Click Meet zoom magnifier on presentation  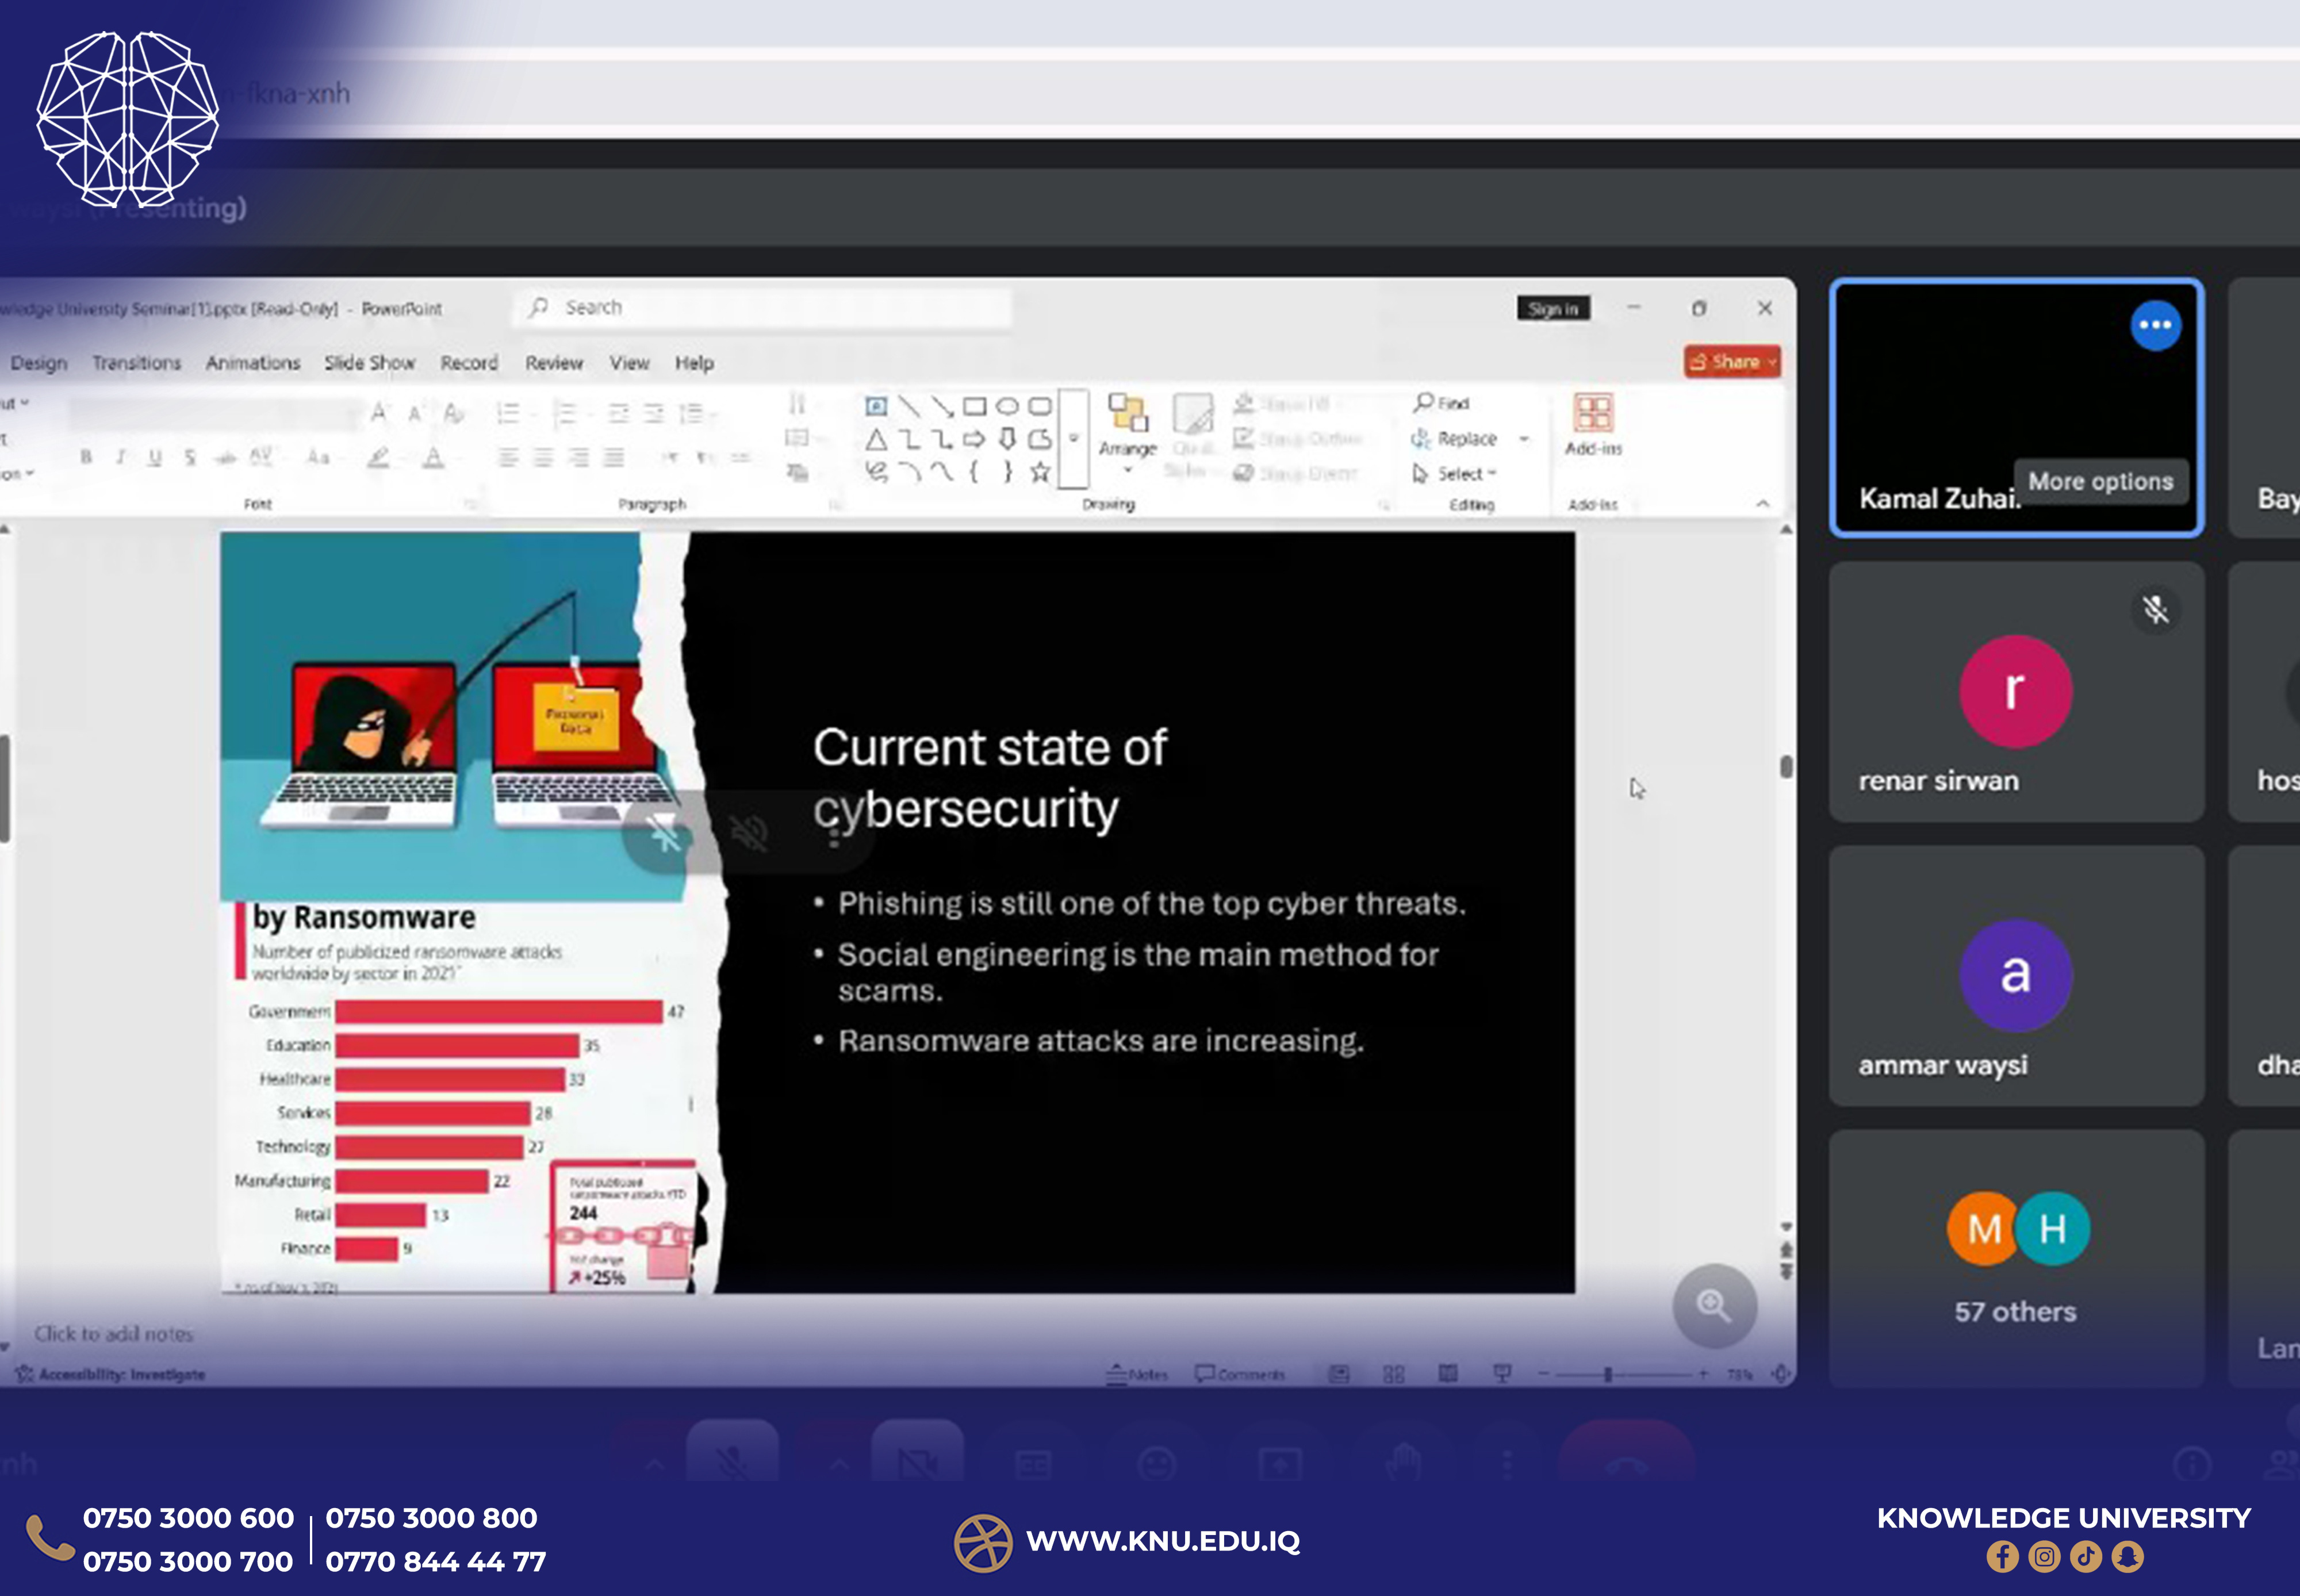pyautogui.click(x=1714, y=1306)
